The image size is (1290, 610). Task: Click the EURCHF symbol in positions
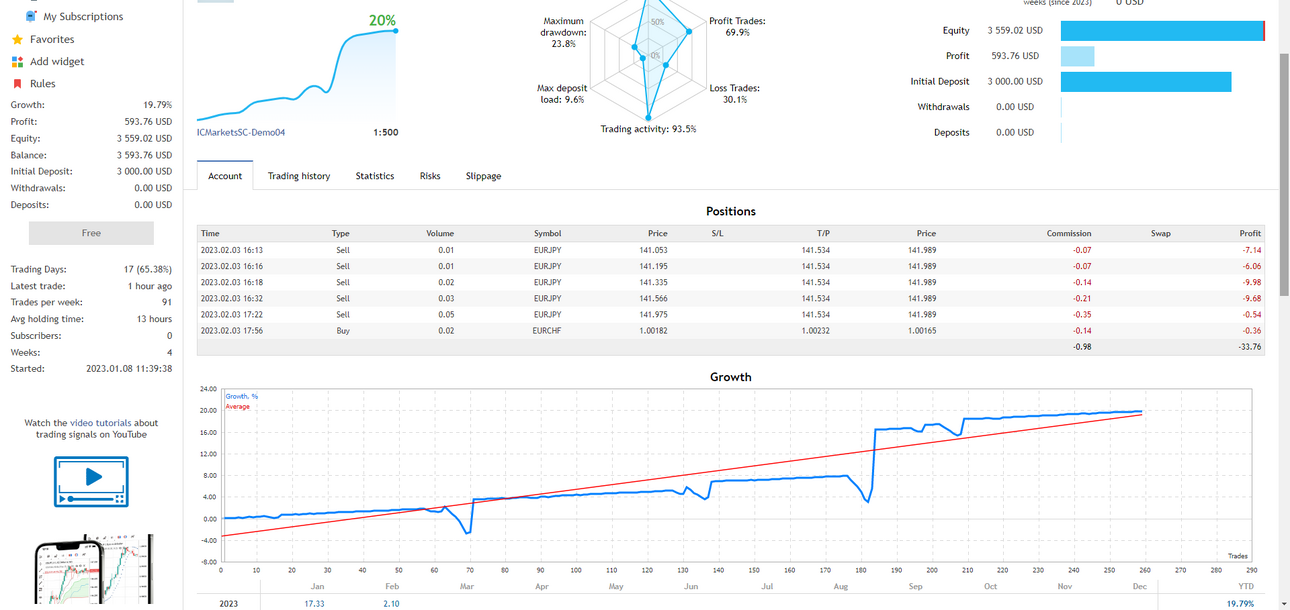tap(547, 330)
